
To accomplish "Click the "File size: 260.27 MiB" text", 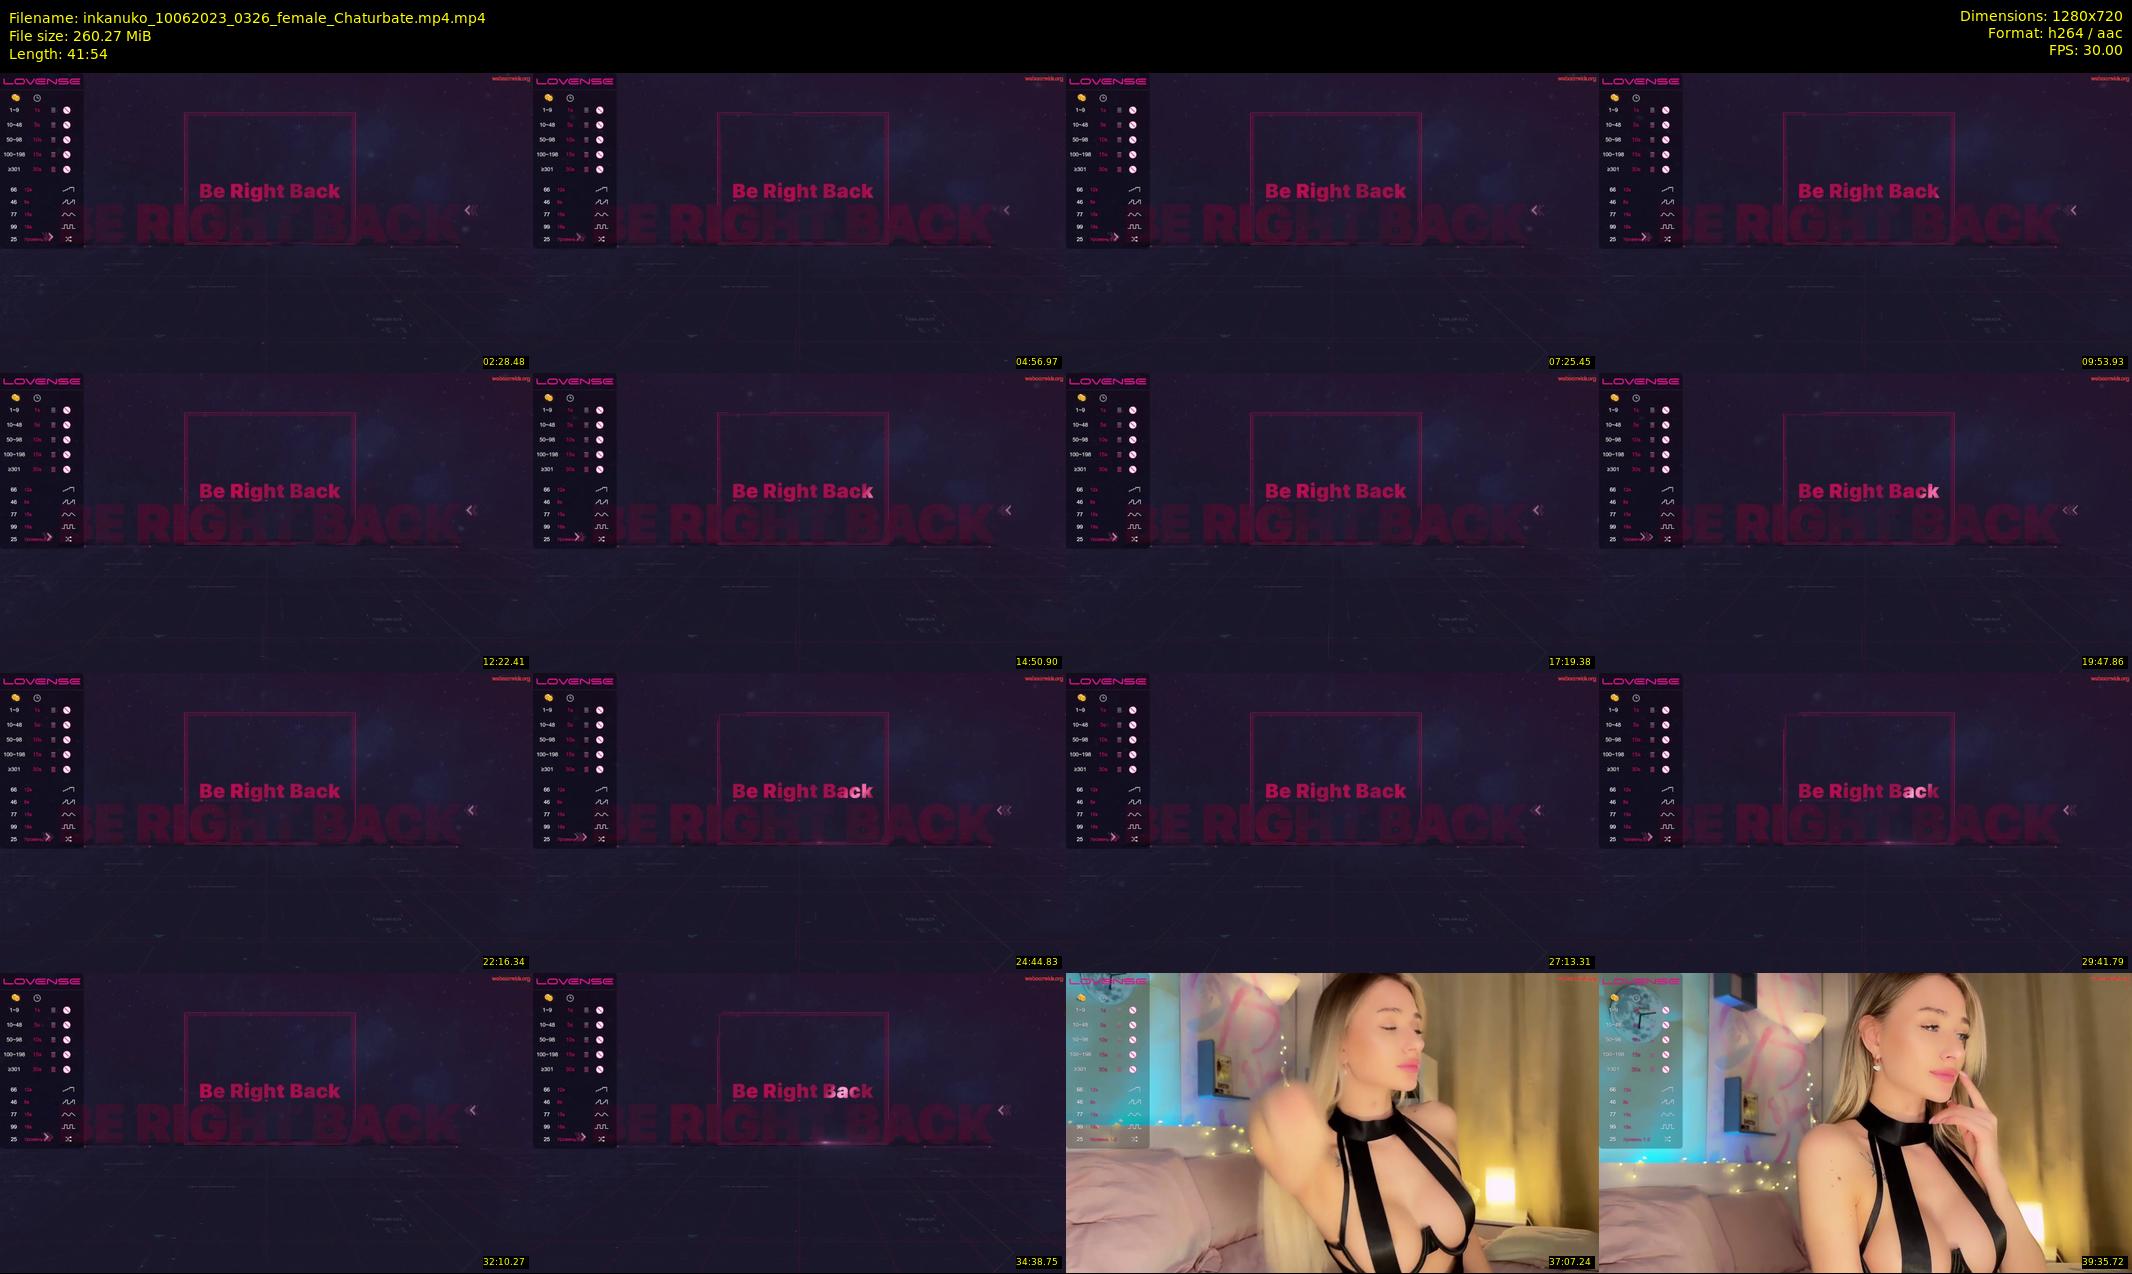I will pos(80,36).
